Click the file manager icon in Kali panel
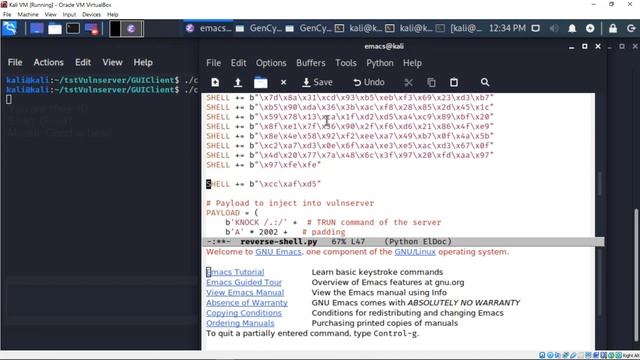This screenshot has width=640, height=360. [55, 29]
